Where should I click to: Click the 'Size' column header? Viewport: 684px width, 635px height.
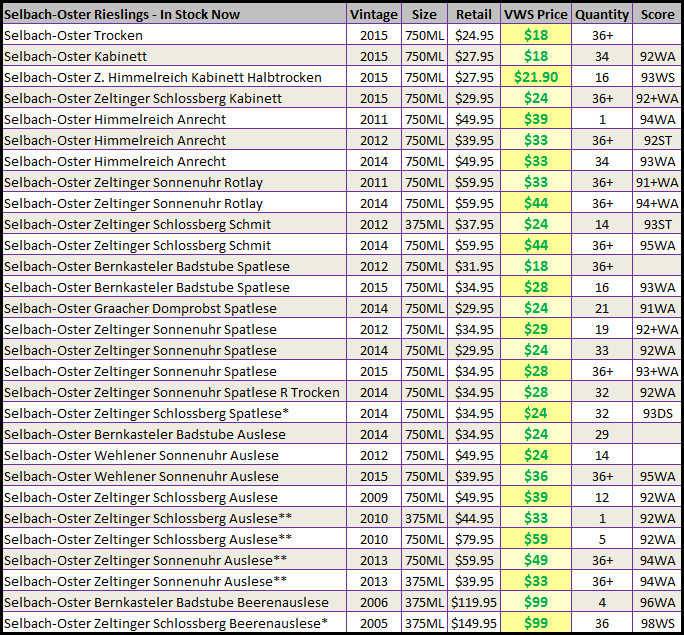pos(424,14)
